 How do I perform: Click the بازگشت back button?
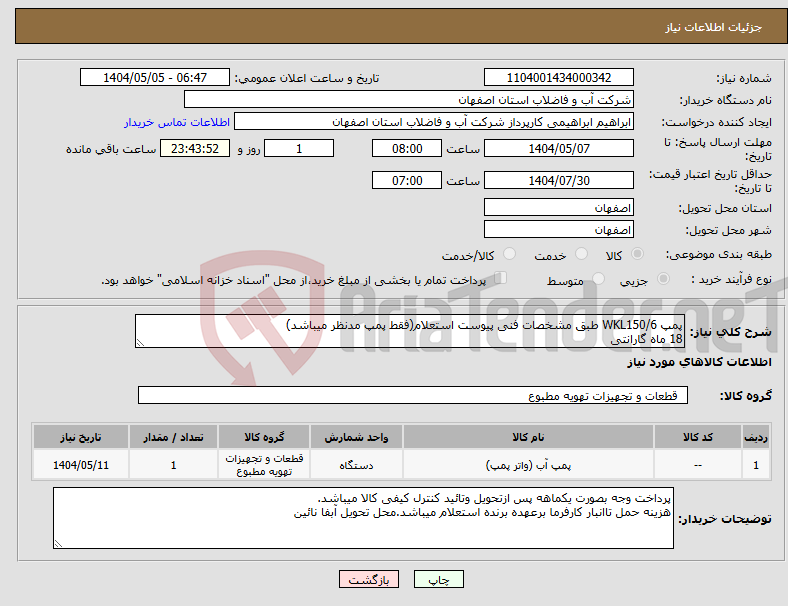pyautogui.click(x=369, y=579)
